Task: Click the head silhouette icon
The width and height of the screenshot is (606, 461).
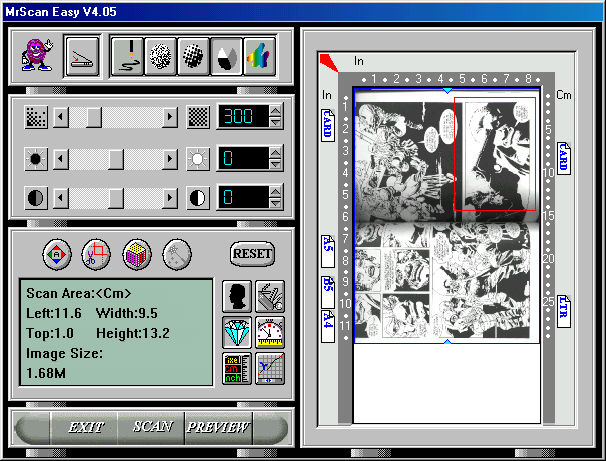Action: 237,296
